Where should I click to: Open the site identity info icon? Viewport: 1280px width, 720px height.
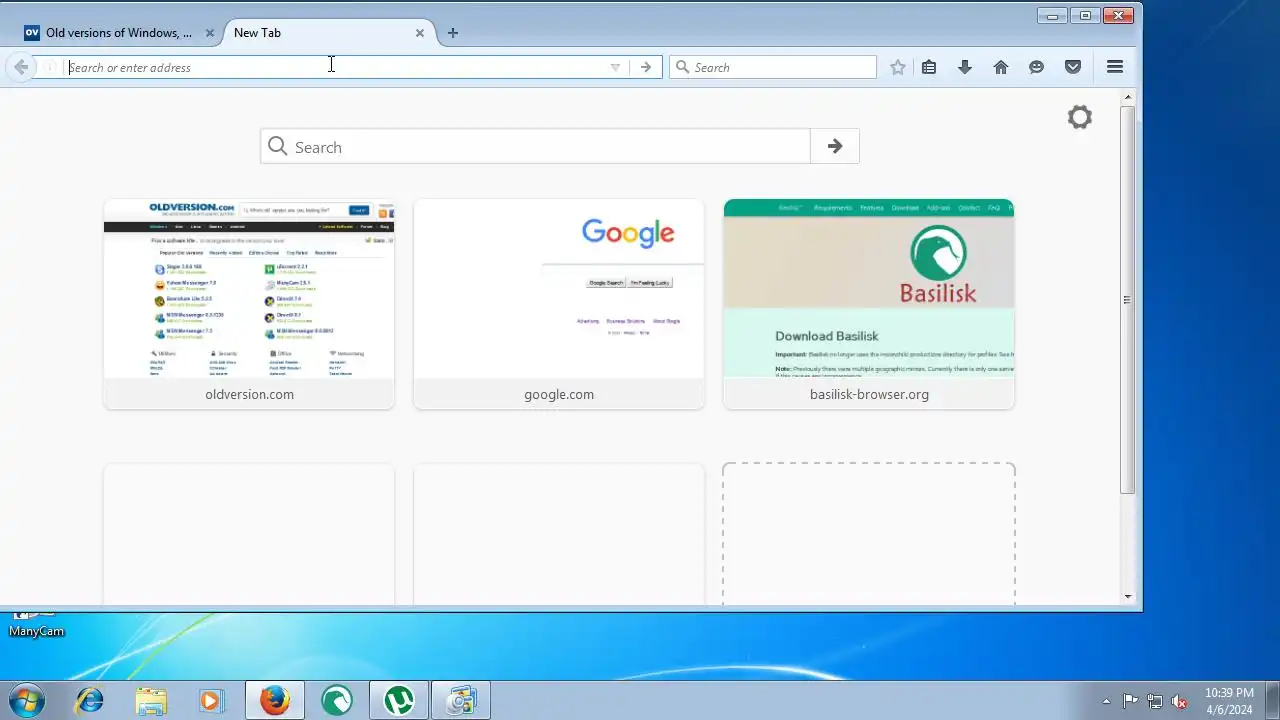[48, 67]
